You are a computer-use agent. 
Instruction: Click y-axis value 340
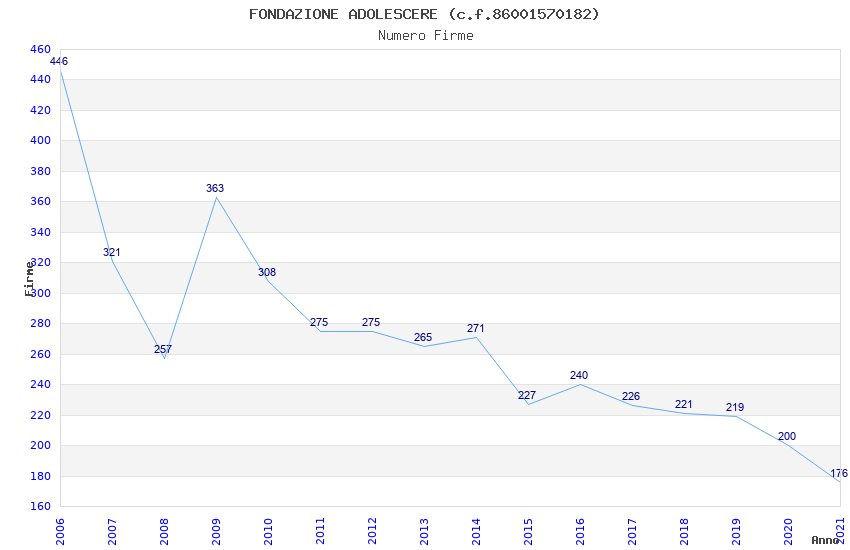[41, 232]
